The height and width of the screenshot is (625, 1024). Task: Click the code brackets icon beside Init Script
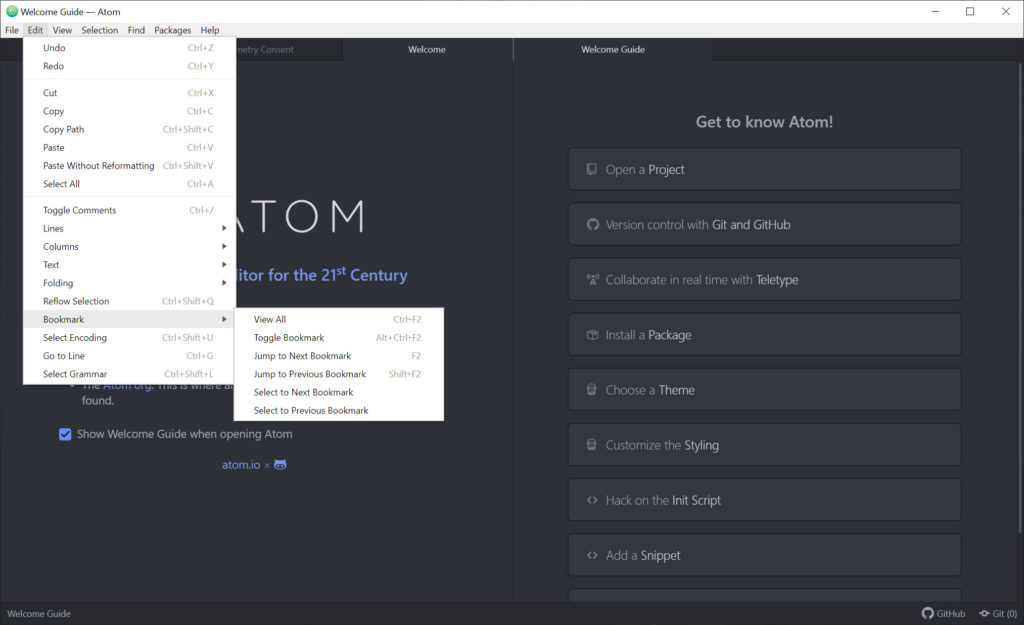(592, 500)
